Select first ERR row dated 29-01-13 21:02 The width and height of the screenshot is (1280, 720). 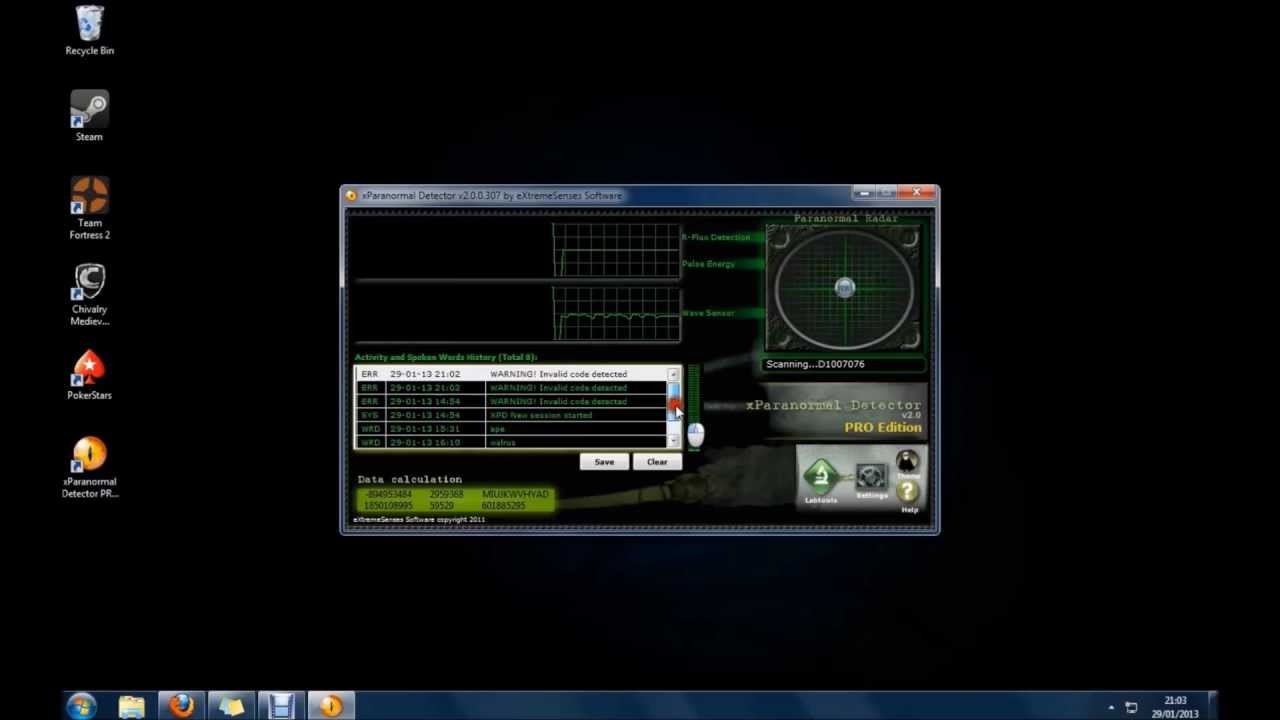tap(511, 374)
